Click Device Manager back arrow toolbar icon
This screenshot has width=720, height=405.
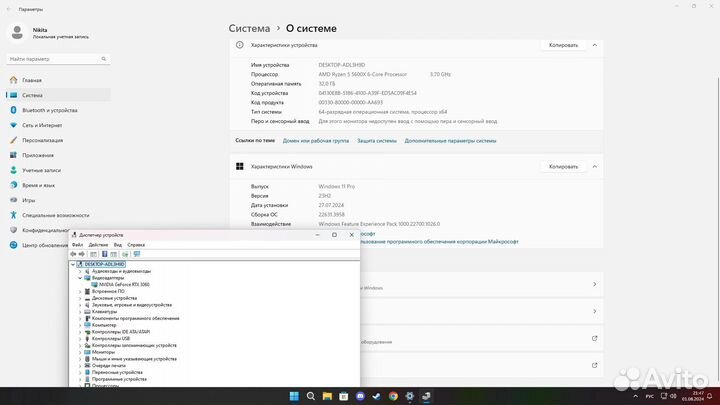tap(73, 254)
